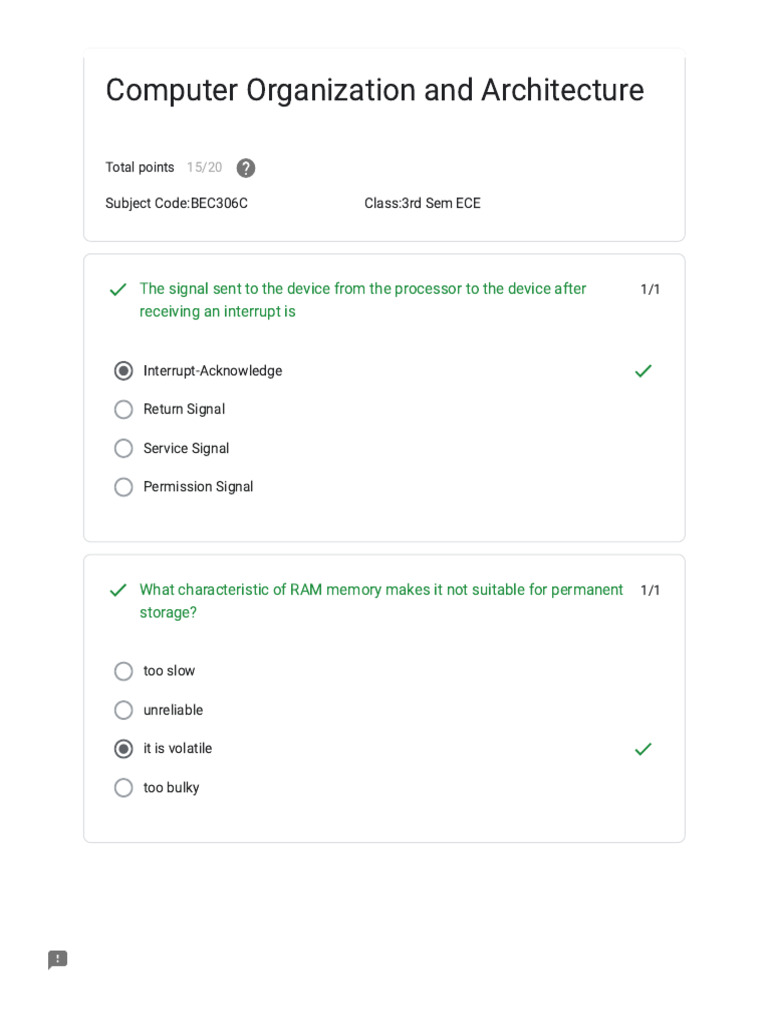Click the Computer Organization and Architecture title

pyautogui.click(x=374, y=90)
